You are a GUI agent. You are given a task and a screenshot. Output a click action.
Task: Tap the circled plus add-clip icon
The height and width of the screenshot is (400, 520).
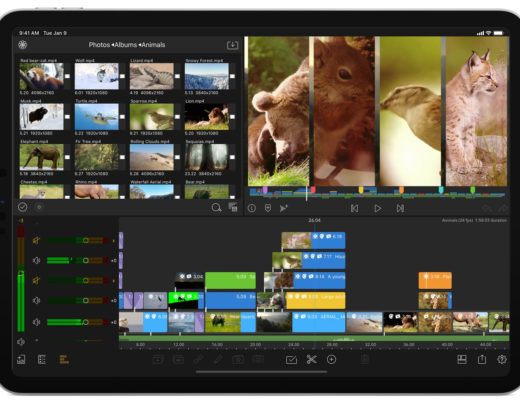(x=331, y=359)
